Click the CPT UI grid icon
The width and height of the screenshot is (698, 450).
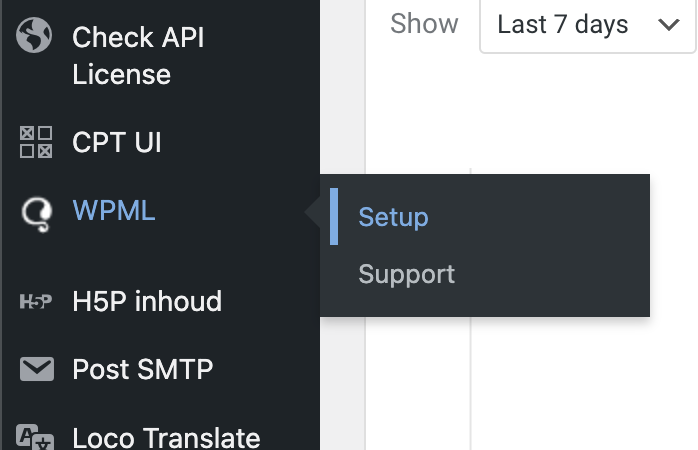pyautogui.click(x=36, y=142)
